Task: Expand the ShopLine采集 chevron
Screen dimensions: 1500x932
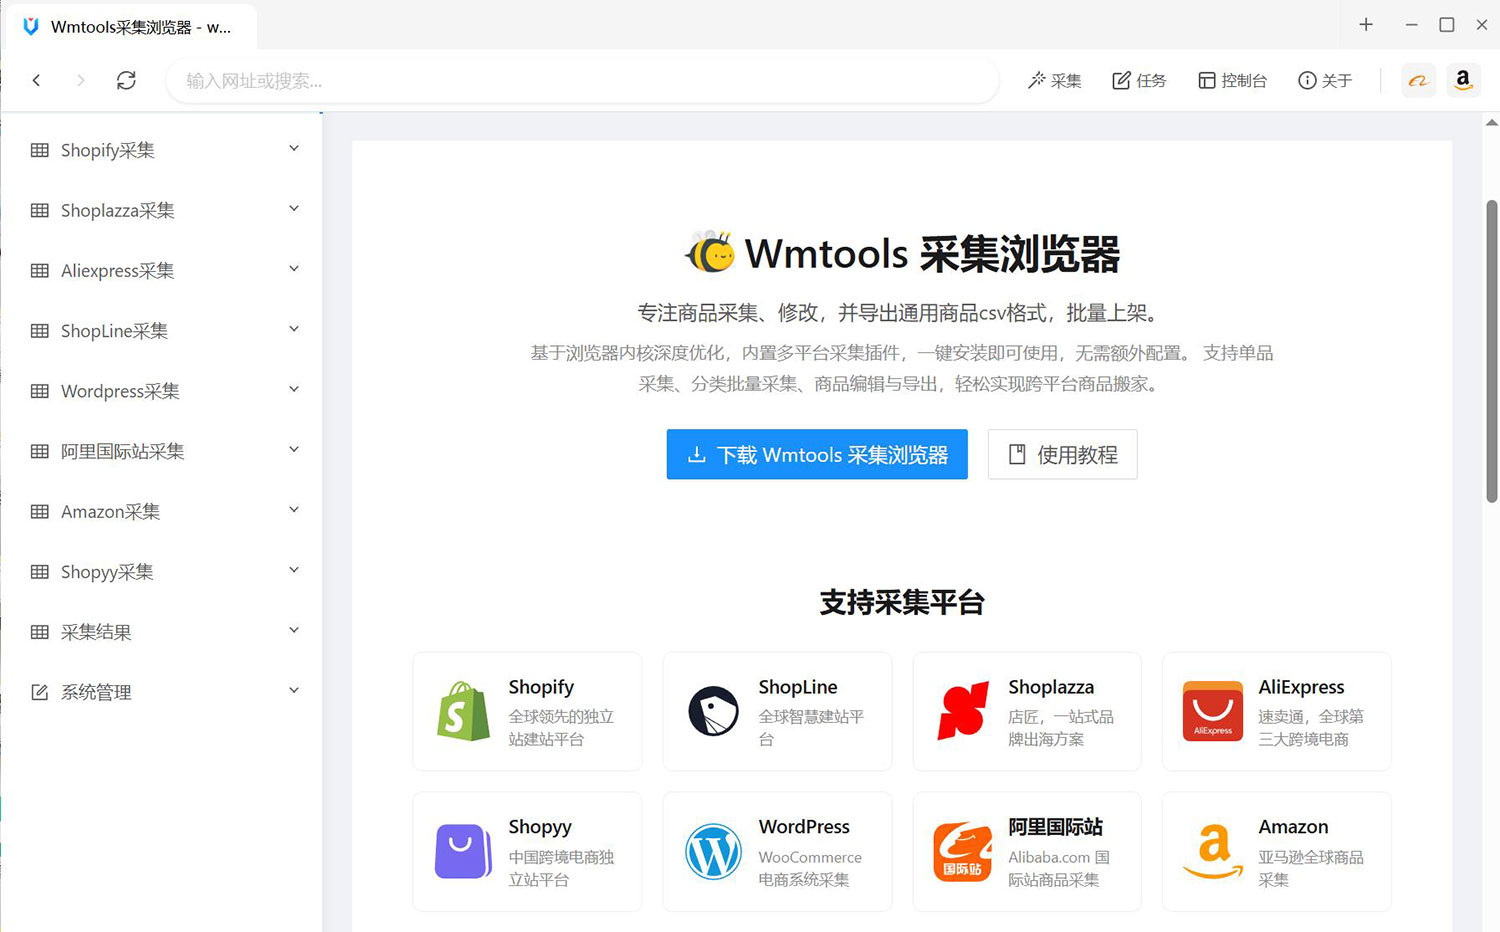Action: (x=294, y=329)
